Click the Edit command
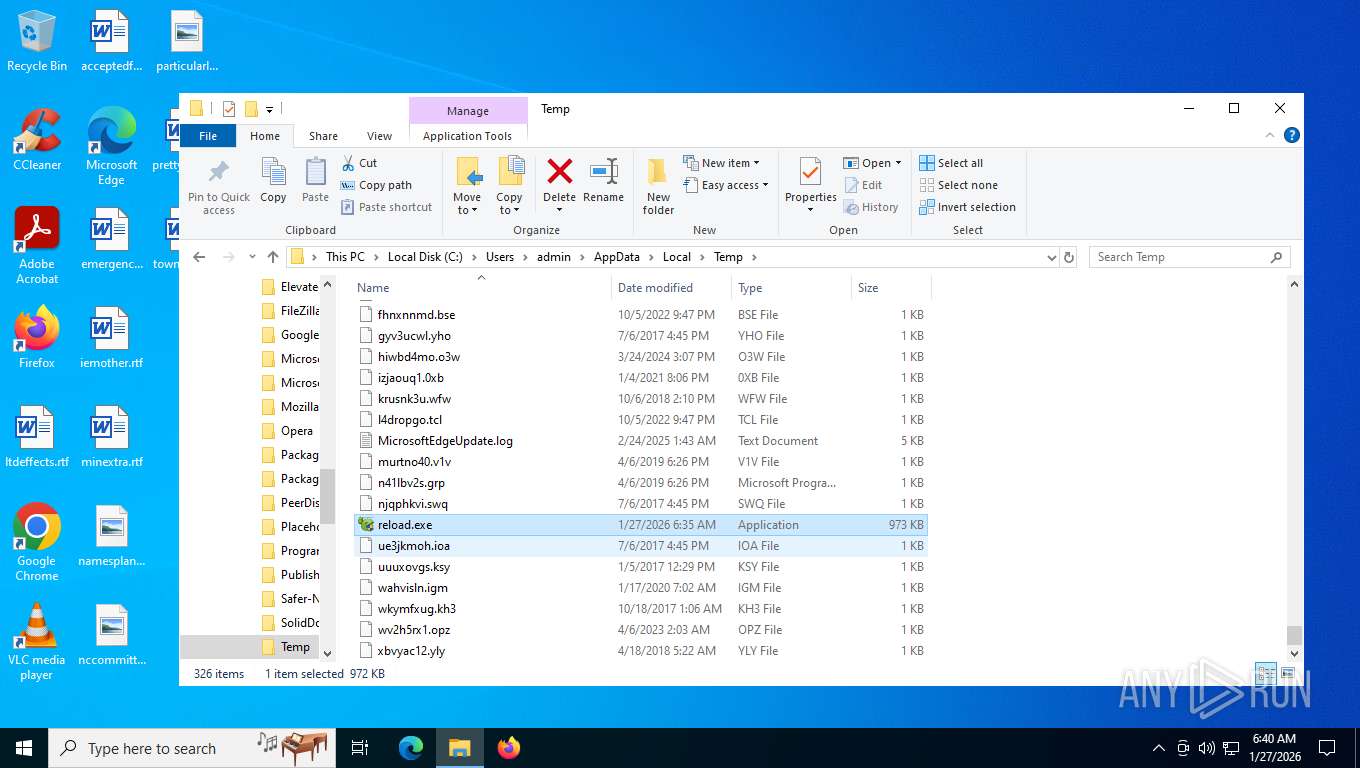The image size is (1360, 768). pos(864,185)
